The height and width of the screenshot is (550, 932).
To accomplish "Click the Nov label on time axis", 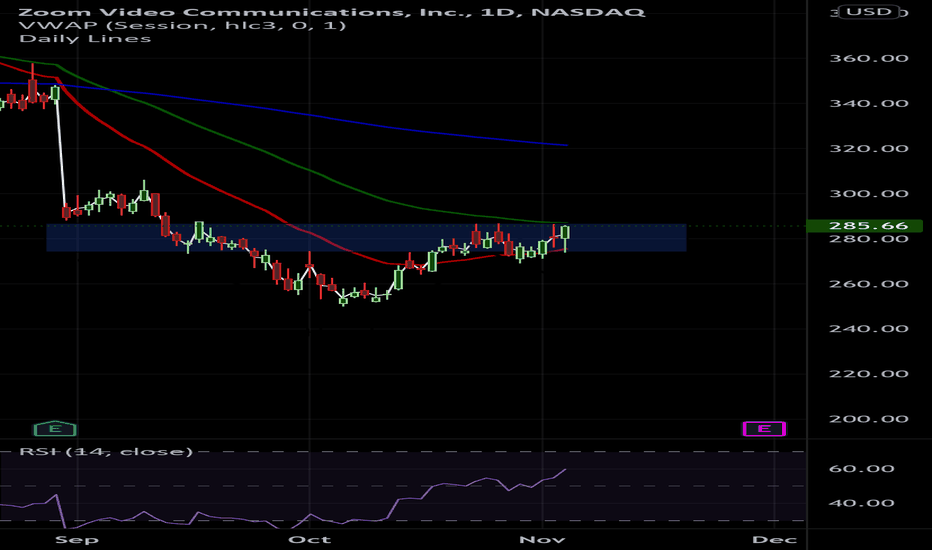I will click(x=542, y=540).
